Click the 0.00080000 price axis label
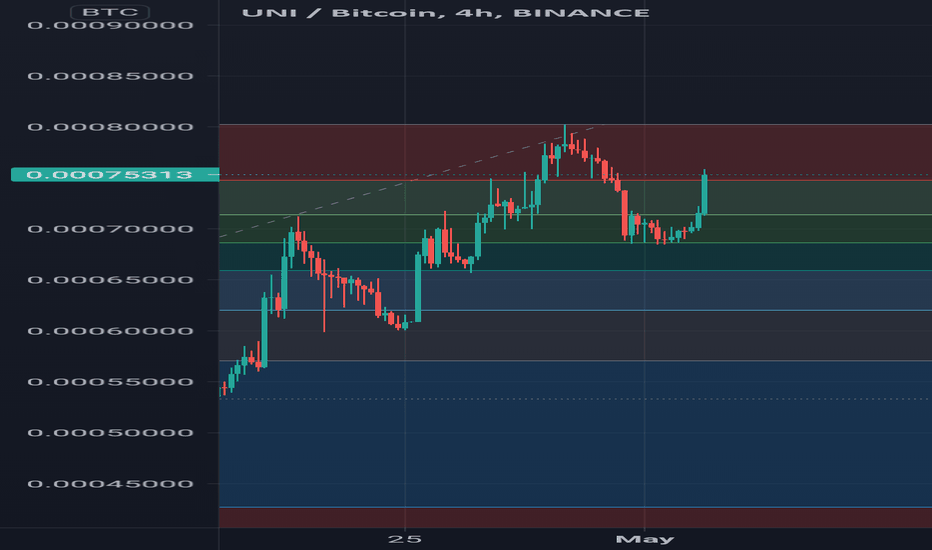Screen dimensions: 932x550 (111, 127)
